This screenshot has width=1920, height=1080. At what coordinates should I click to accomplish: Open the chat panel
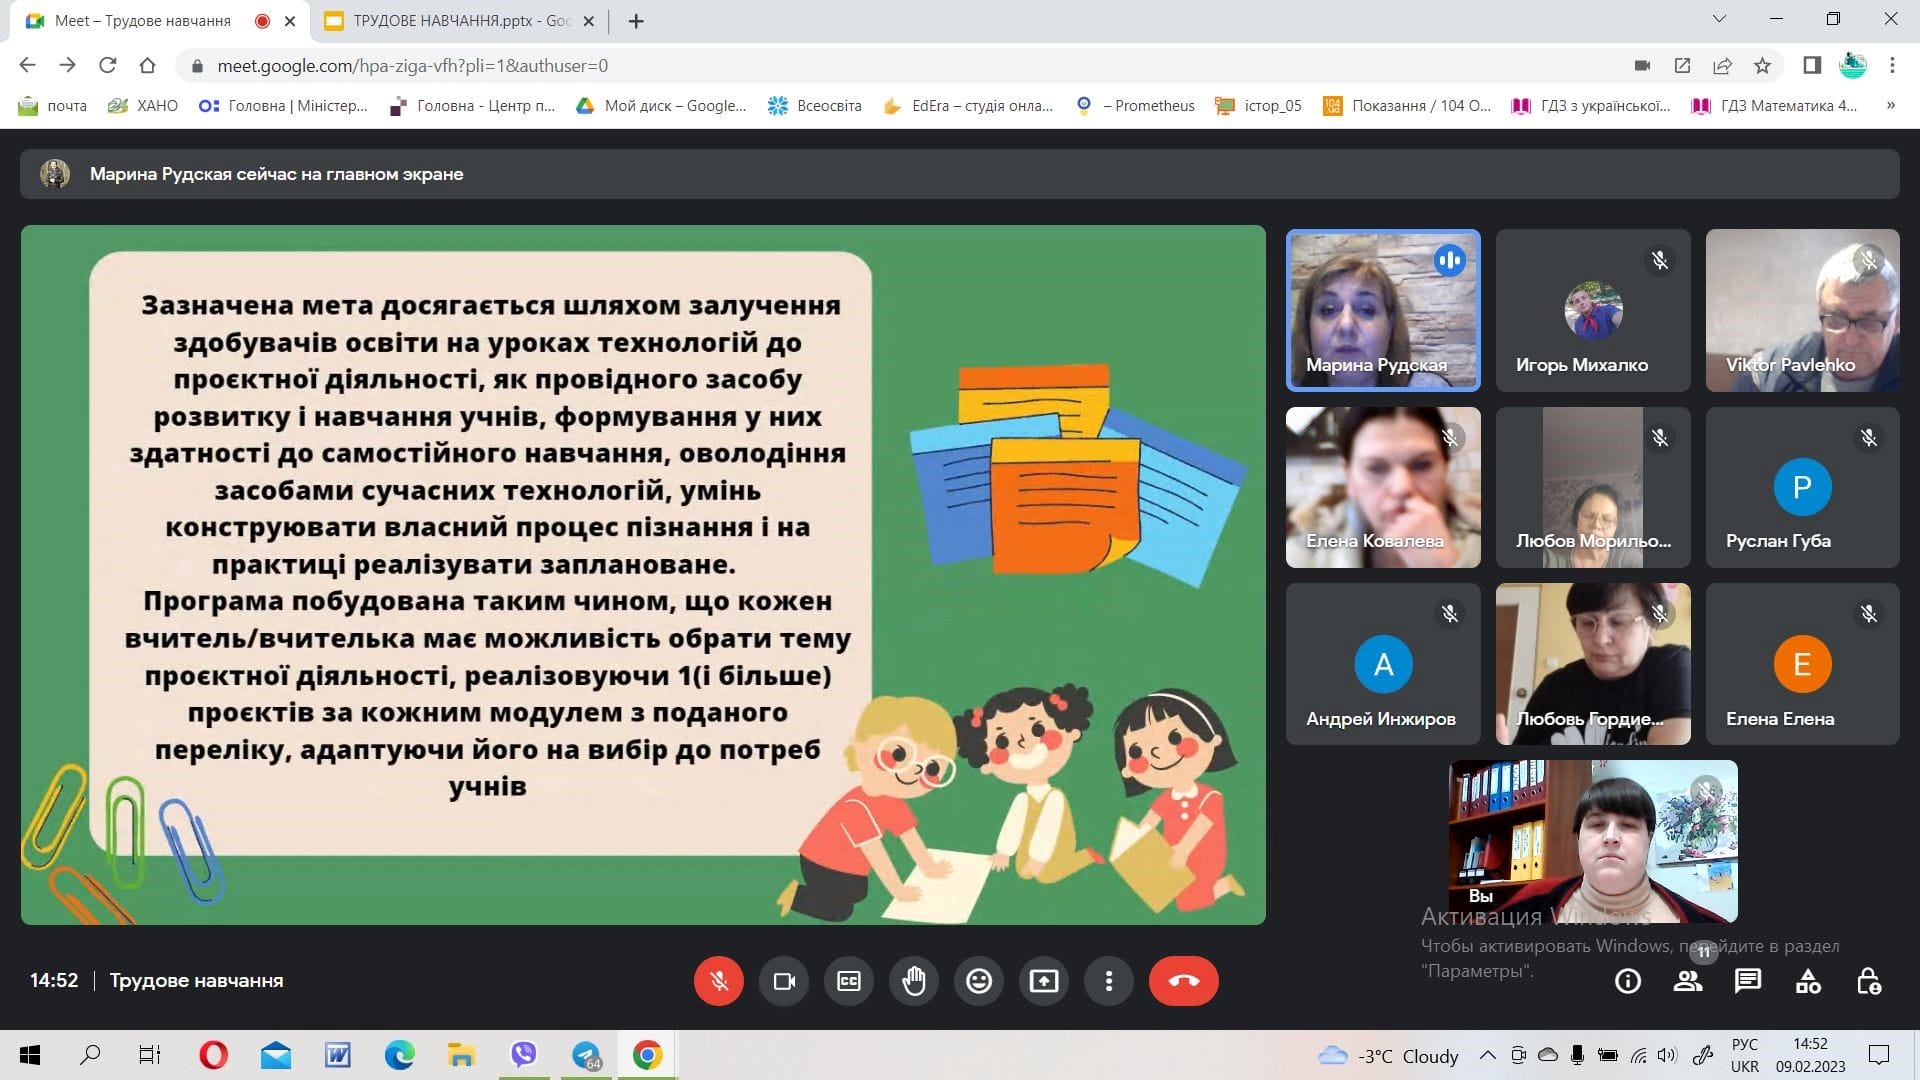click(x=1748, y=982)
